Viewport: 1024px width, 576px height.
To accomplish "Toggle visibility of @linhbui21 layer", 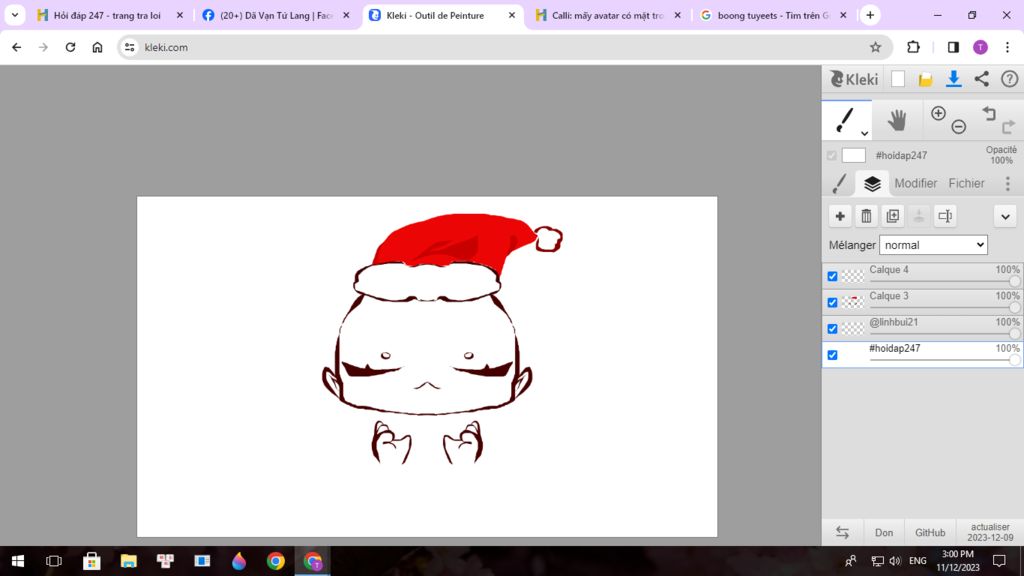I will click(832, 328).
